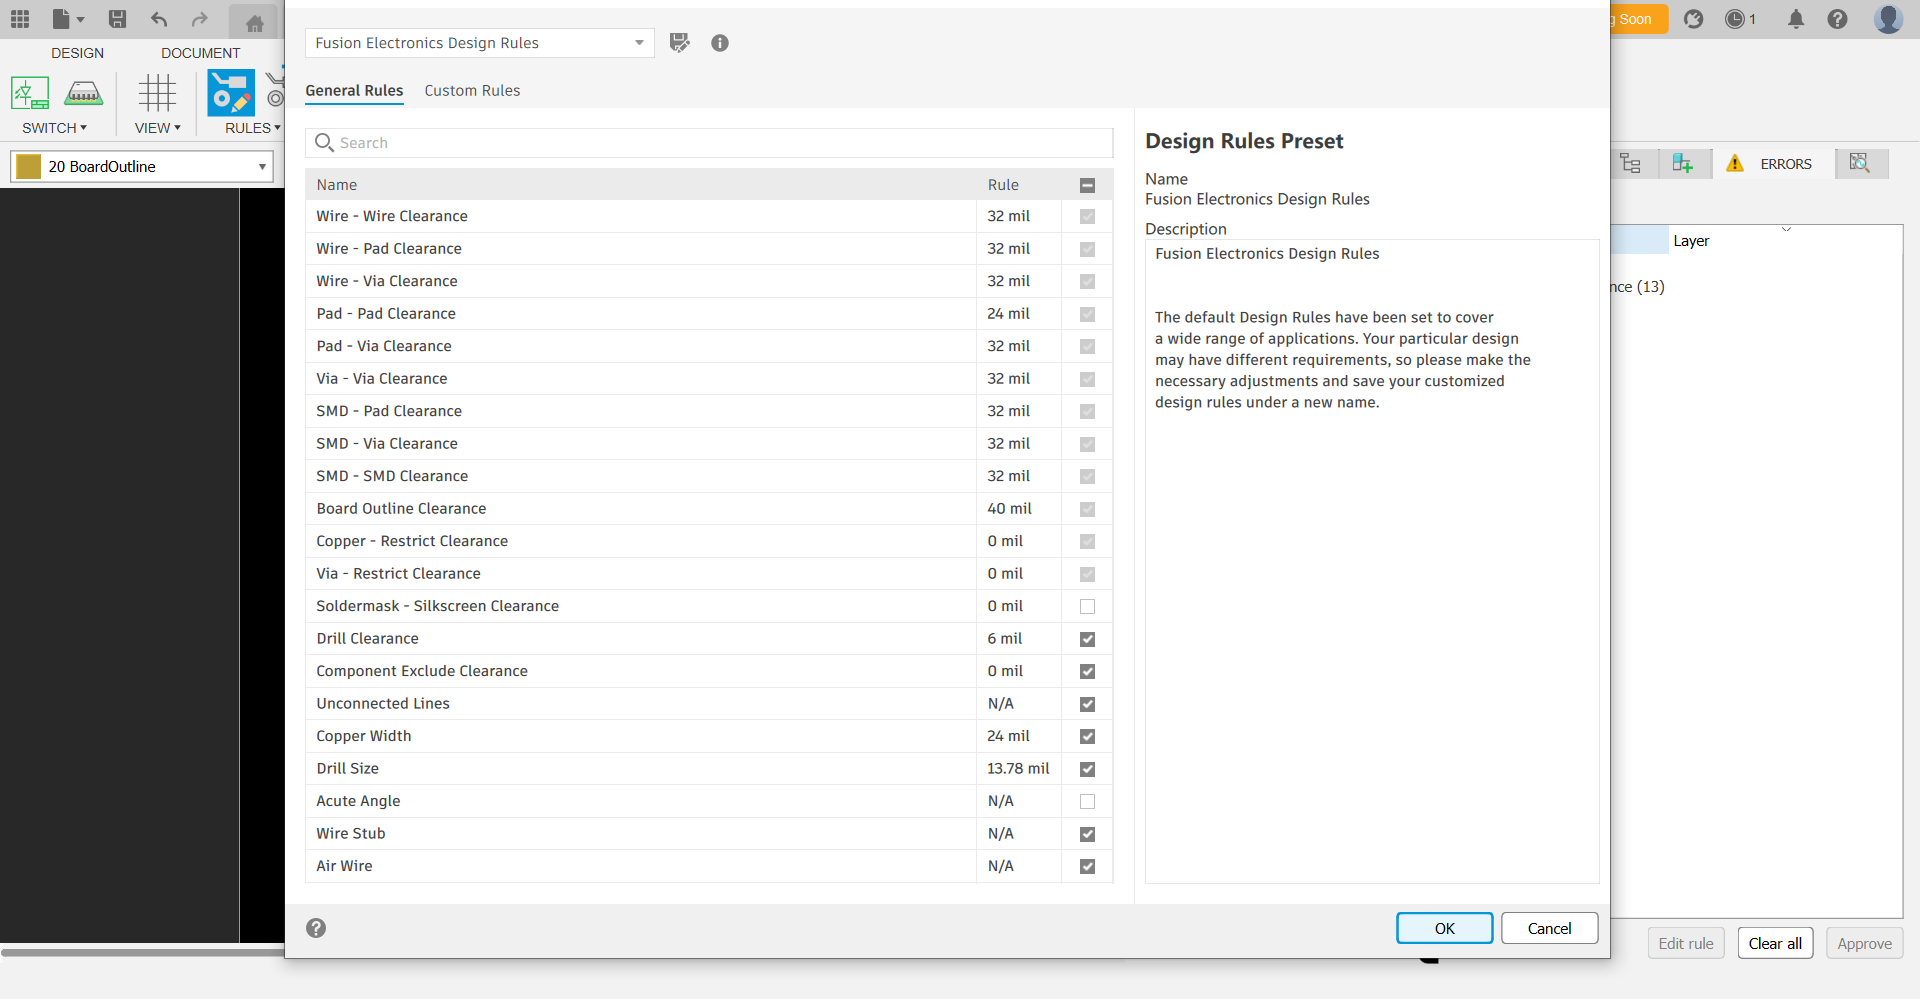Switch to the Custom Rules tab
Screen dimensions: 1920x999
point(472,91)
